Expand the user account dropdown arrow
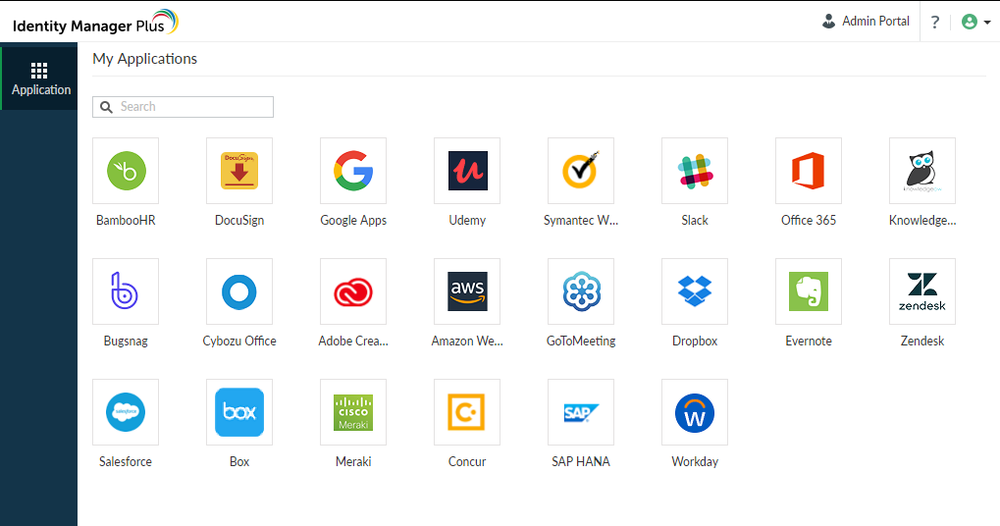Screen dimensions: 1000x526 click(x=987, y=22)
